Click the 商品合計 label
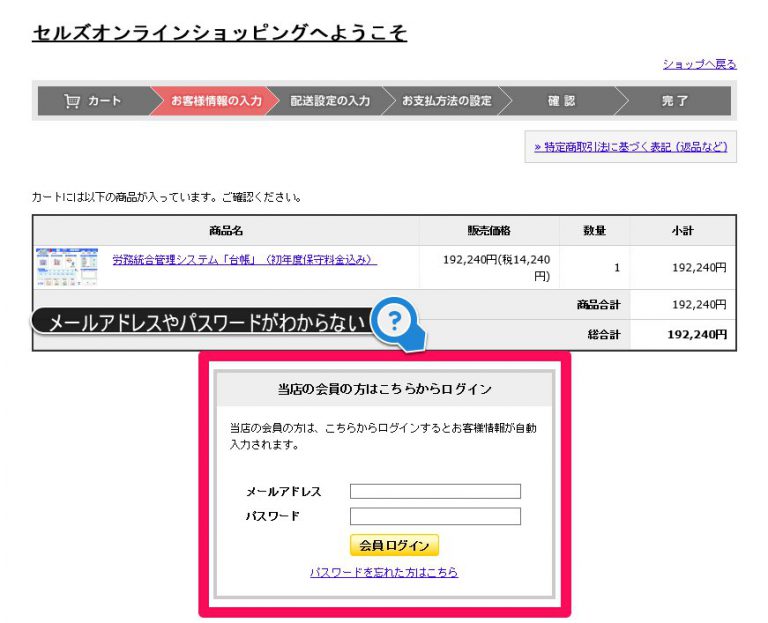This screenshot has height=623, width=768. [x=599, y=305]
